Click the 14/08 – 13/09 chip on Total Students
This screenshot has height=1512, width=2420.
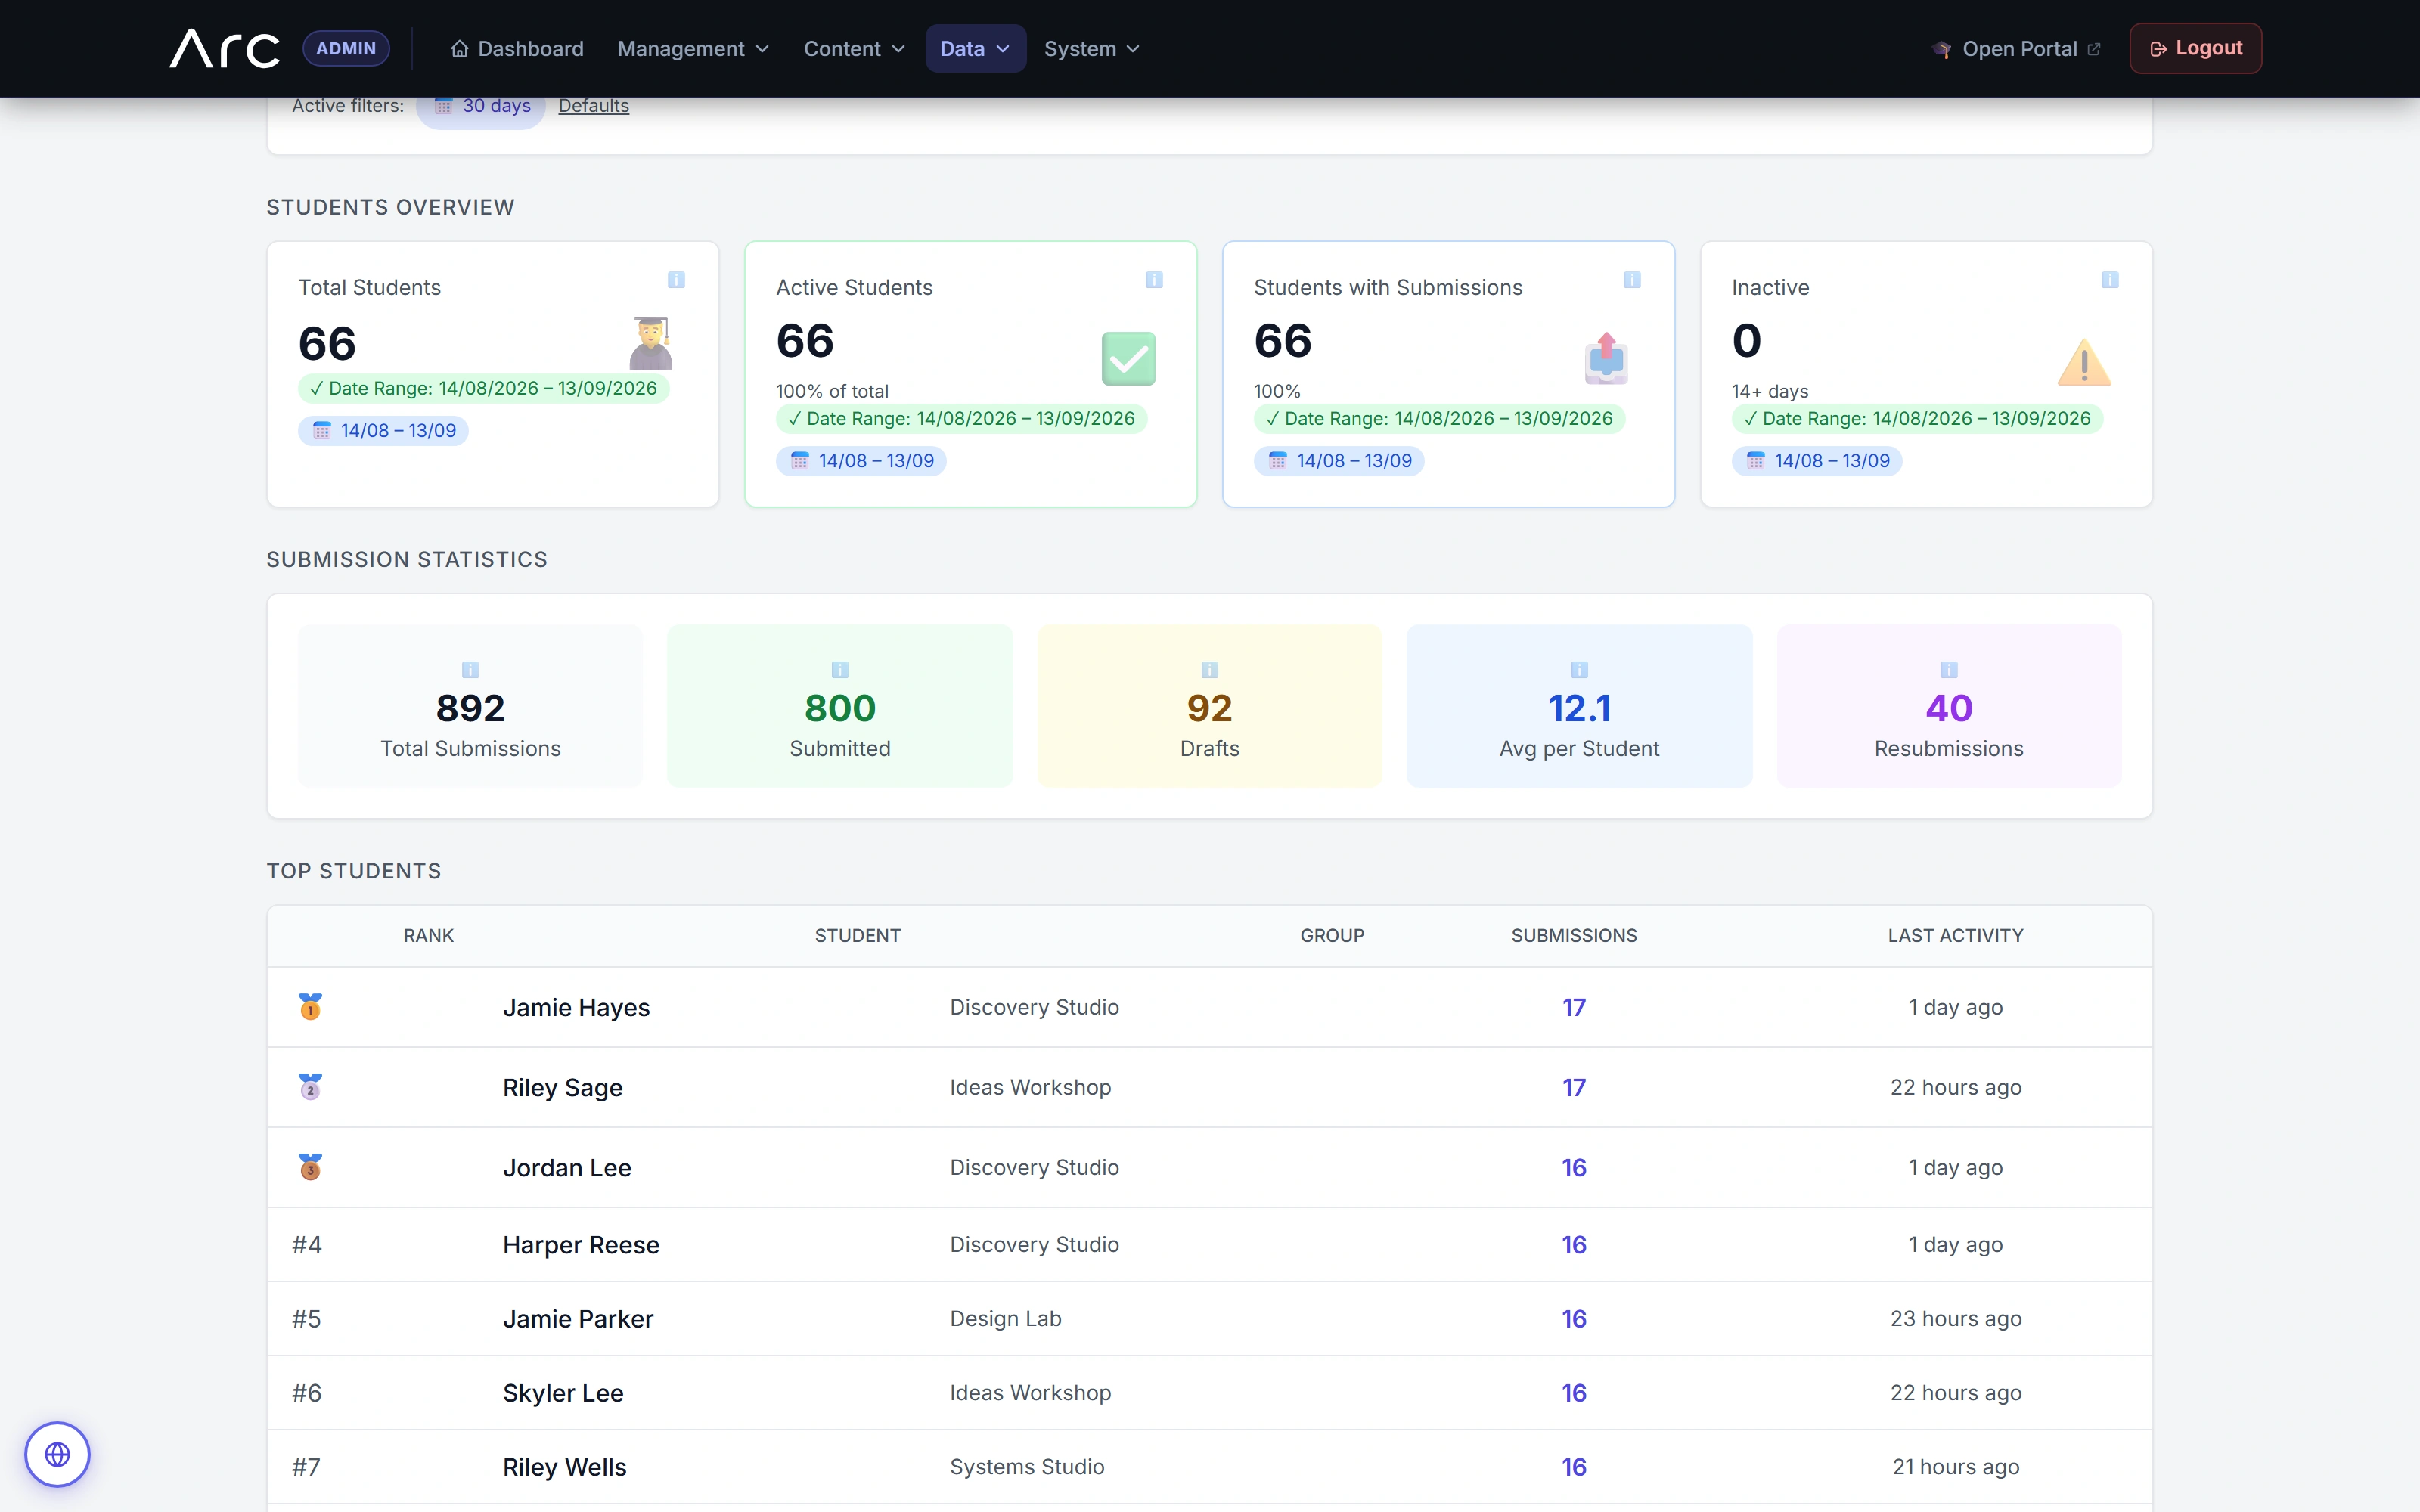[x=383, y=431]
